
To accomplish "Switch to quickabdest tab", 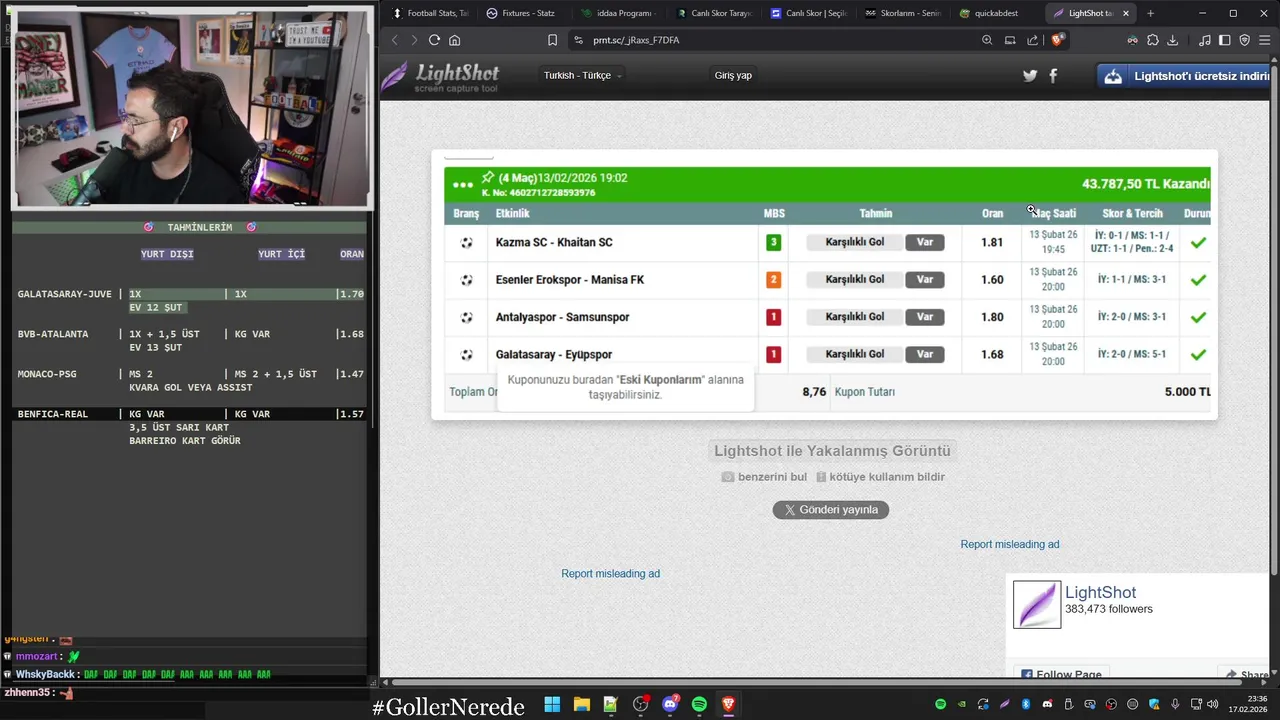I will click(995, 13).
